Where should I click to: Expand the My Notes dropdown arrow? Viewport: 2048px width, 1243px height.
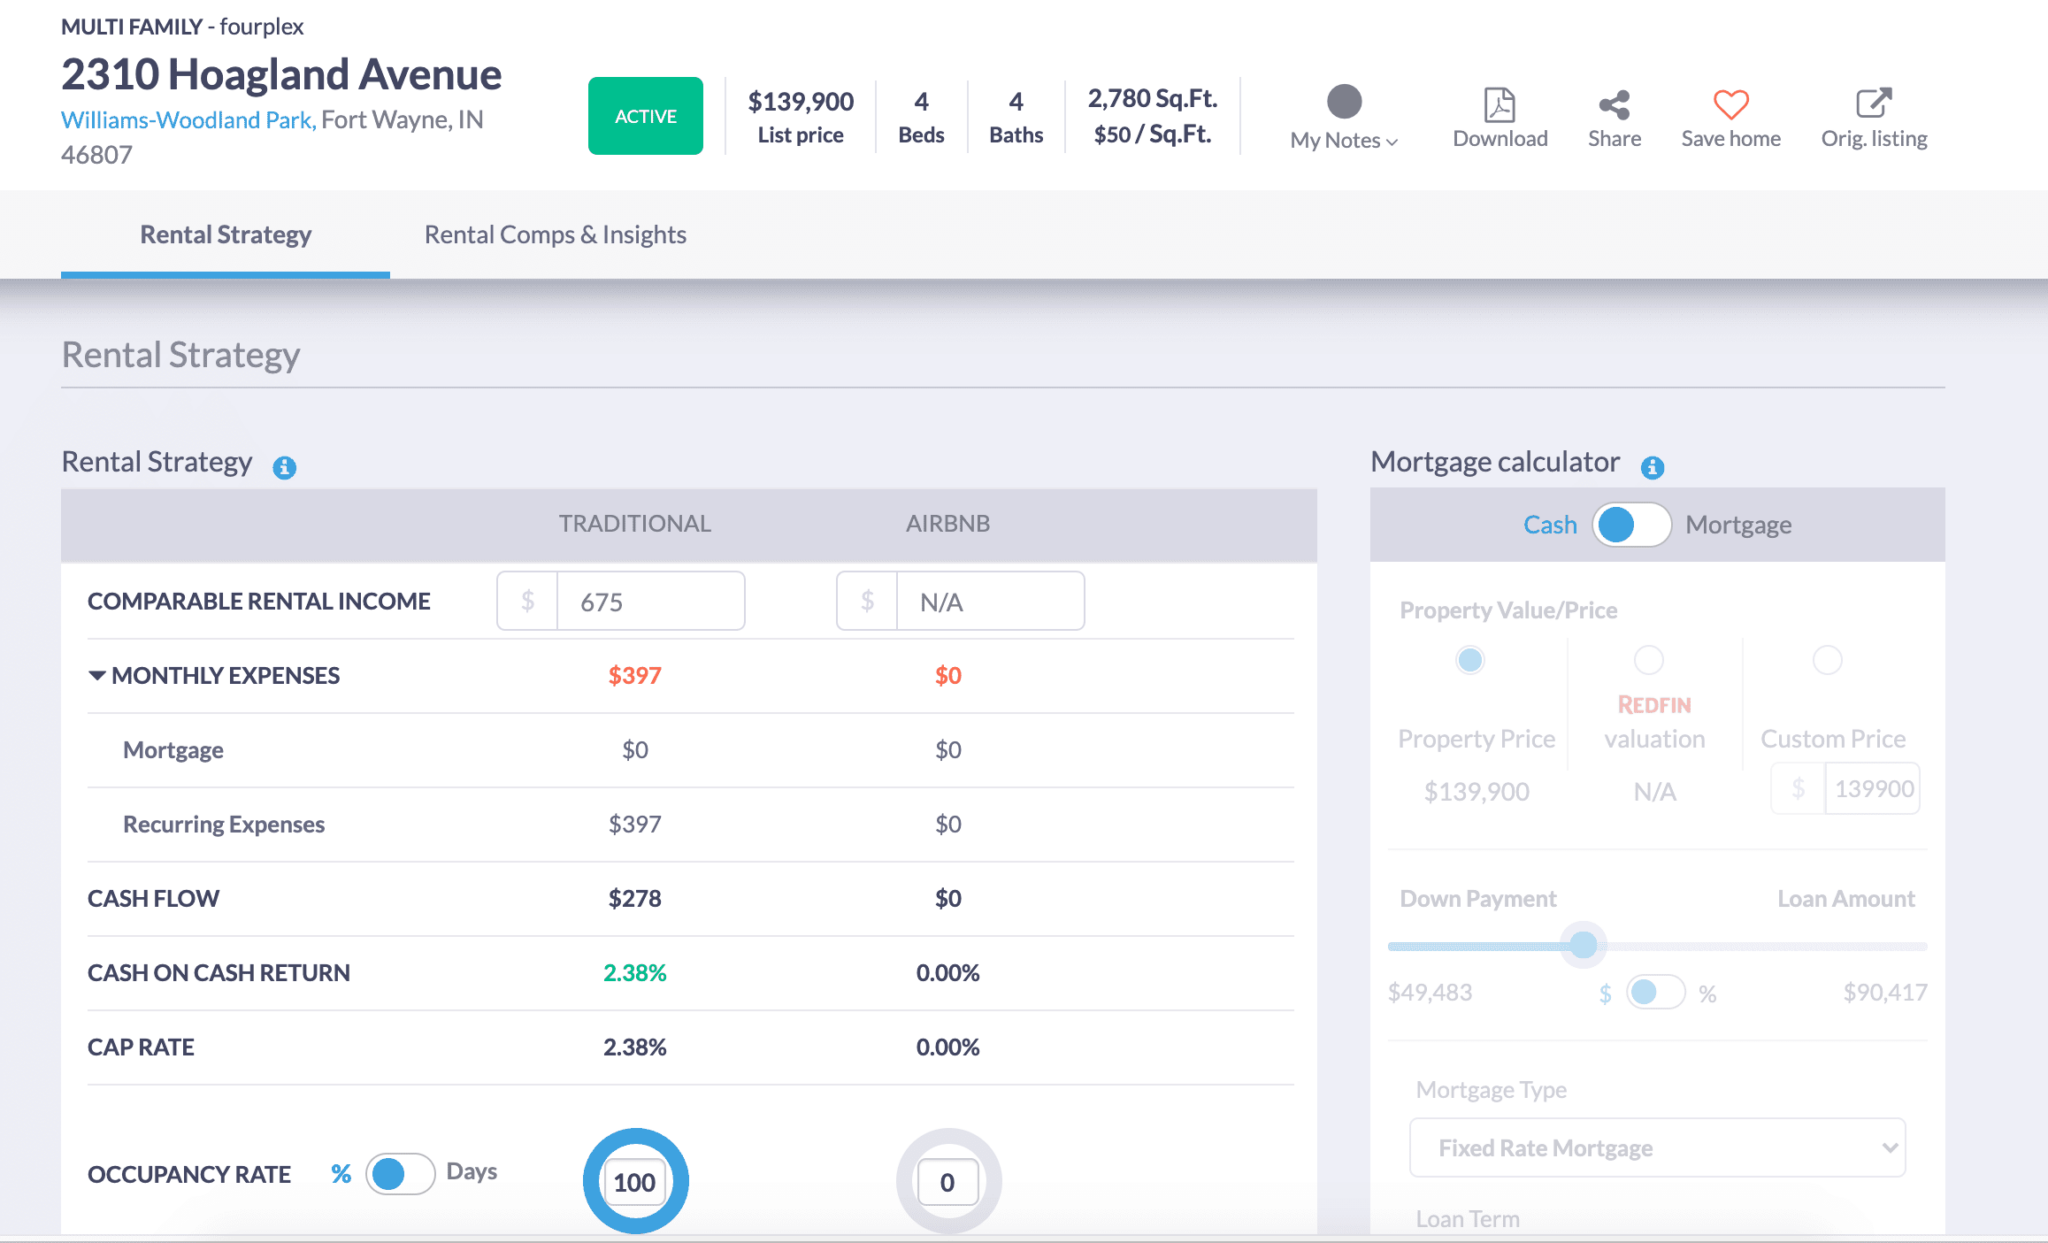1392,142
